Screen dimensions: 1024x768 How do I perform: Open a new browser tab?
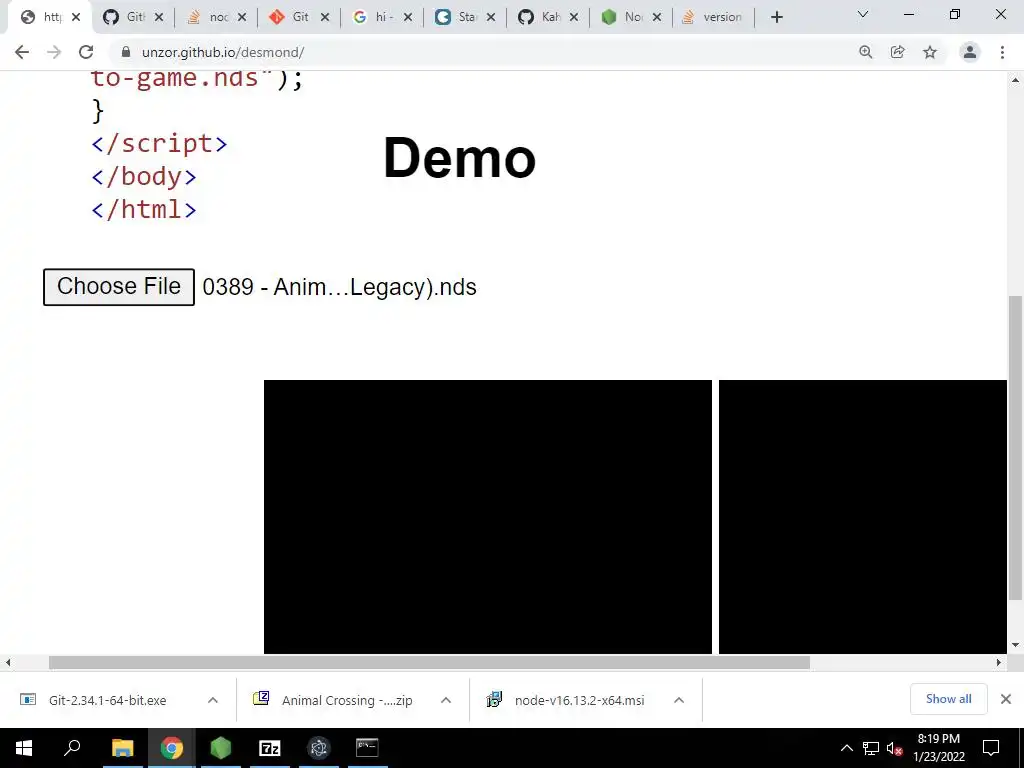point(776,18)
